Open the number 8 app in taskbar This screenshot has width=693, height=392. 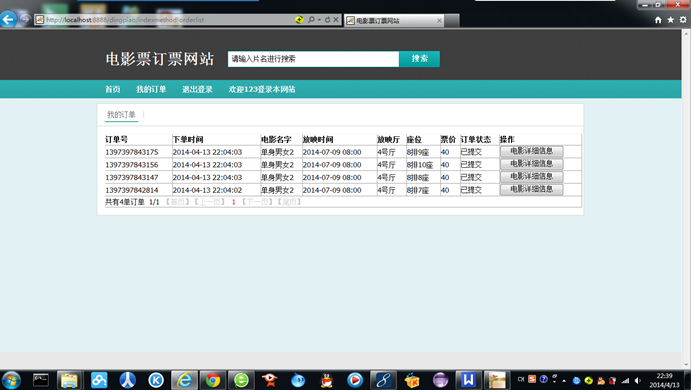[x=384, y=380]
